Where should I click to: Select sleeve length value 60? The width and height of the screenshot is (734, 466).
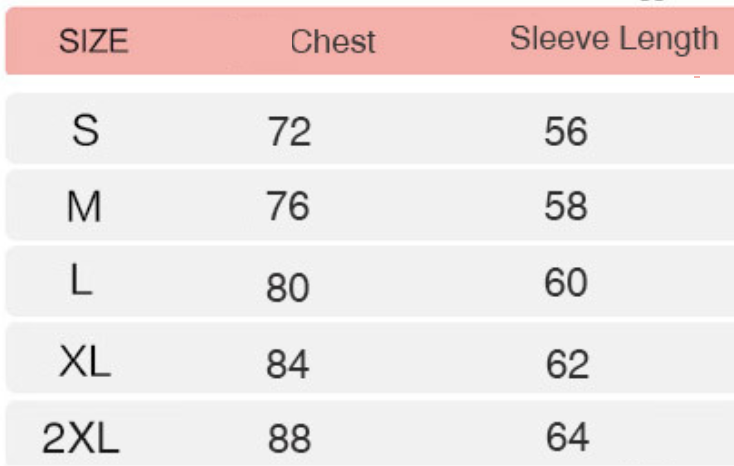(565, 284)
